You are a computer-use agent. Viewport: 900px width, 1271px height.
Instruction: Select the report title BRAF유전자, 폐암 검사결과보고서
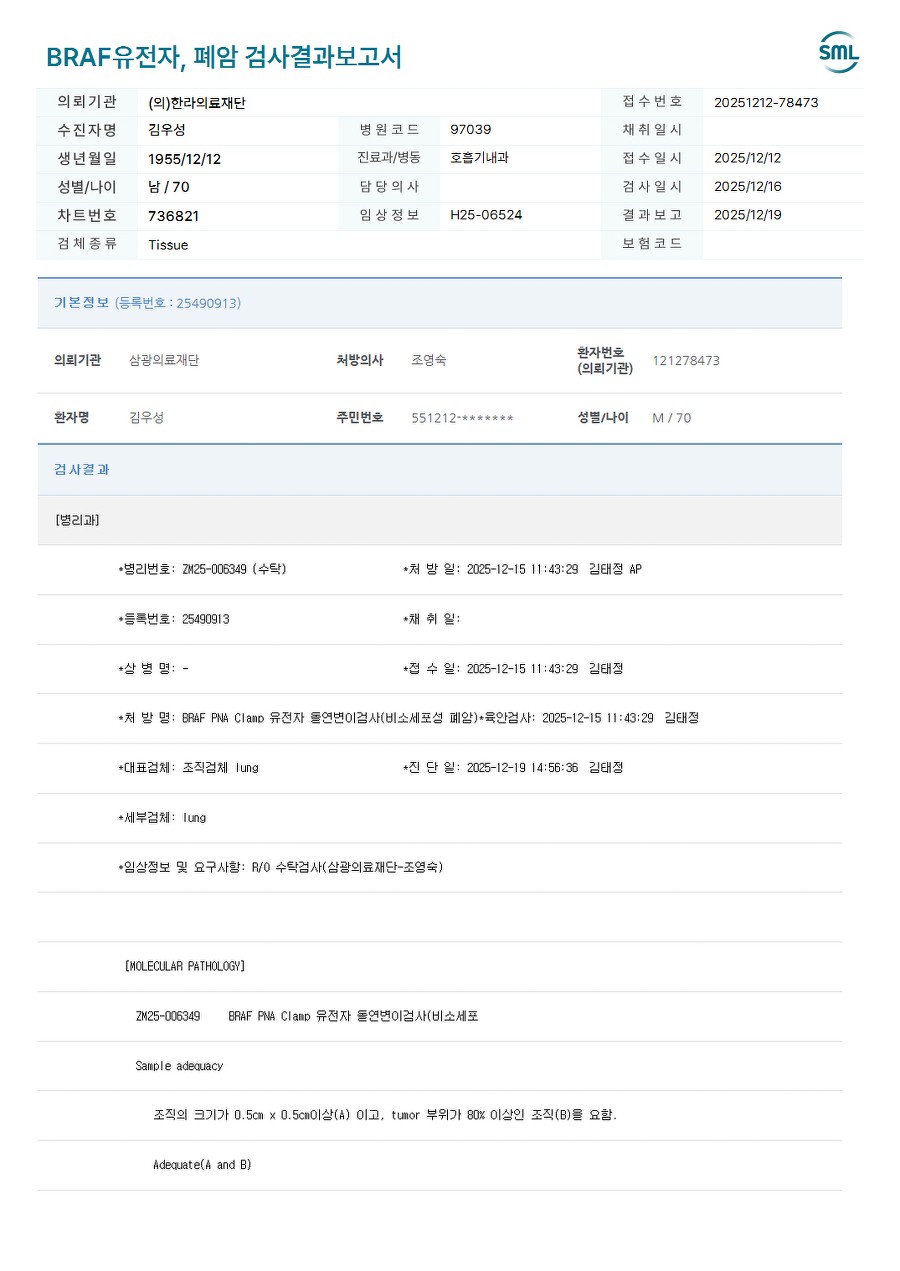[x=224, y=57]
